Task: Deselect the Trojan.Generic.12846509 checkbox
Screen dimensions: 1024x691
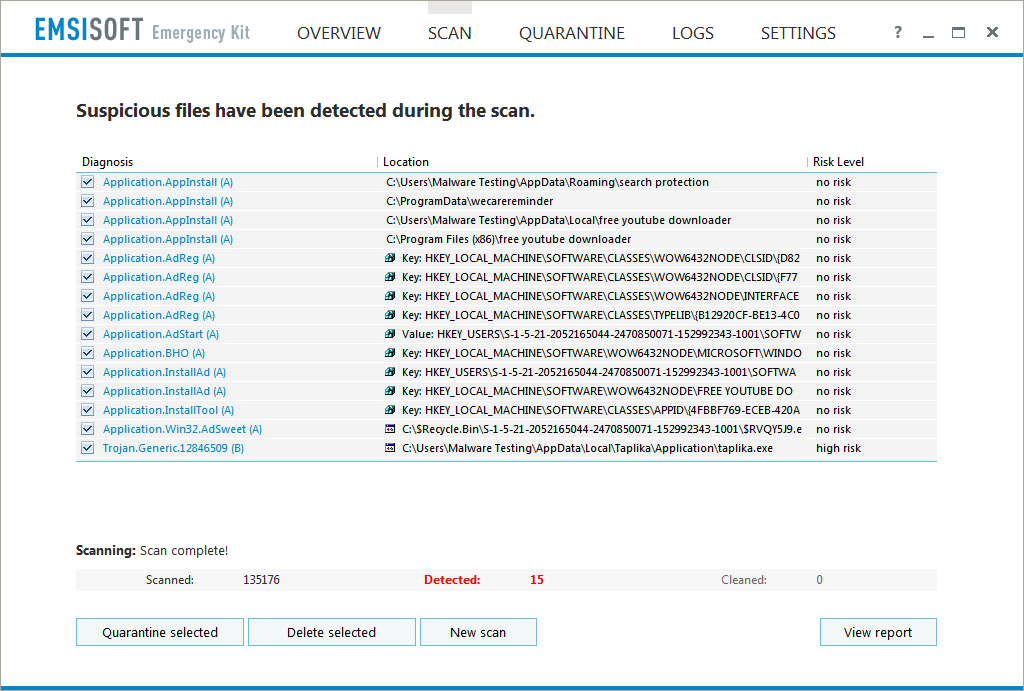Action: tap(88, 448)
